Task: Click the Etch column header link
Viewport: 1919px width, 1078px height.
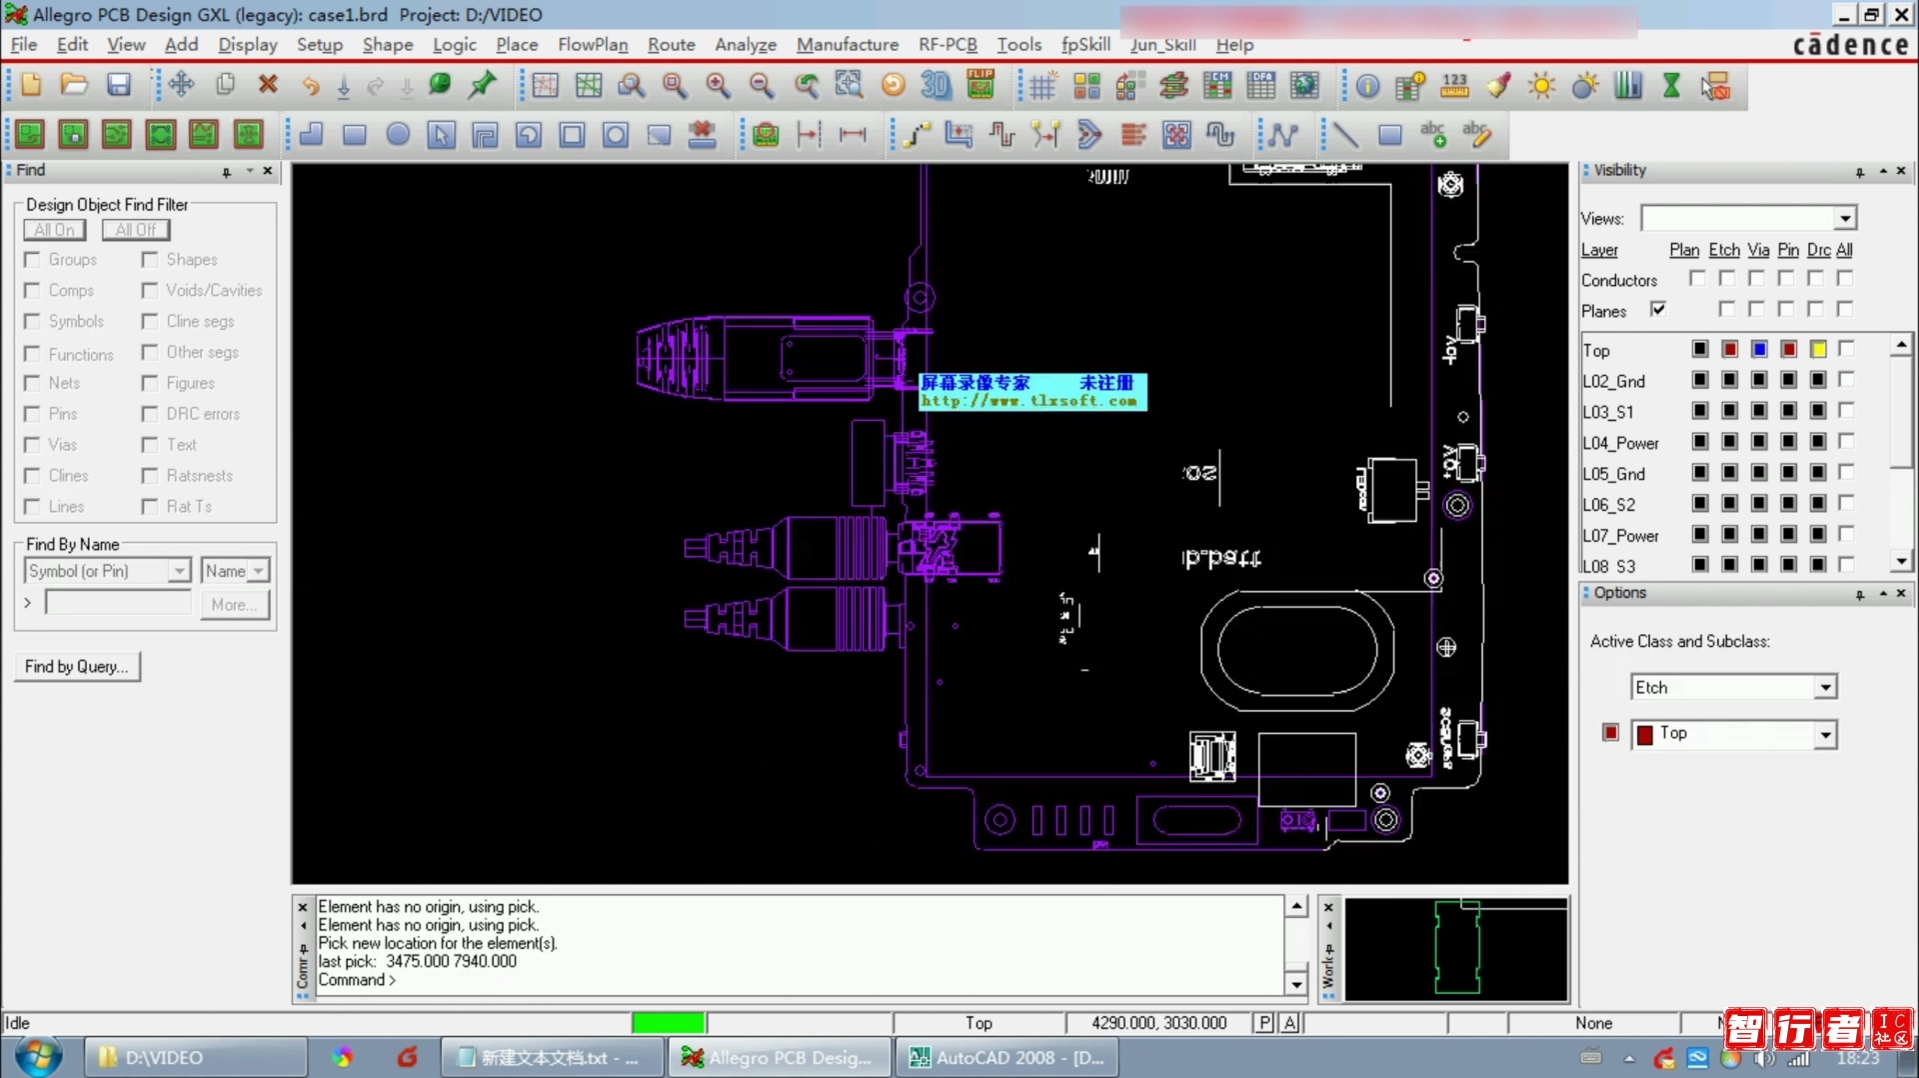Action: click(x=1723, y=250)
